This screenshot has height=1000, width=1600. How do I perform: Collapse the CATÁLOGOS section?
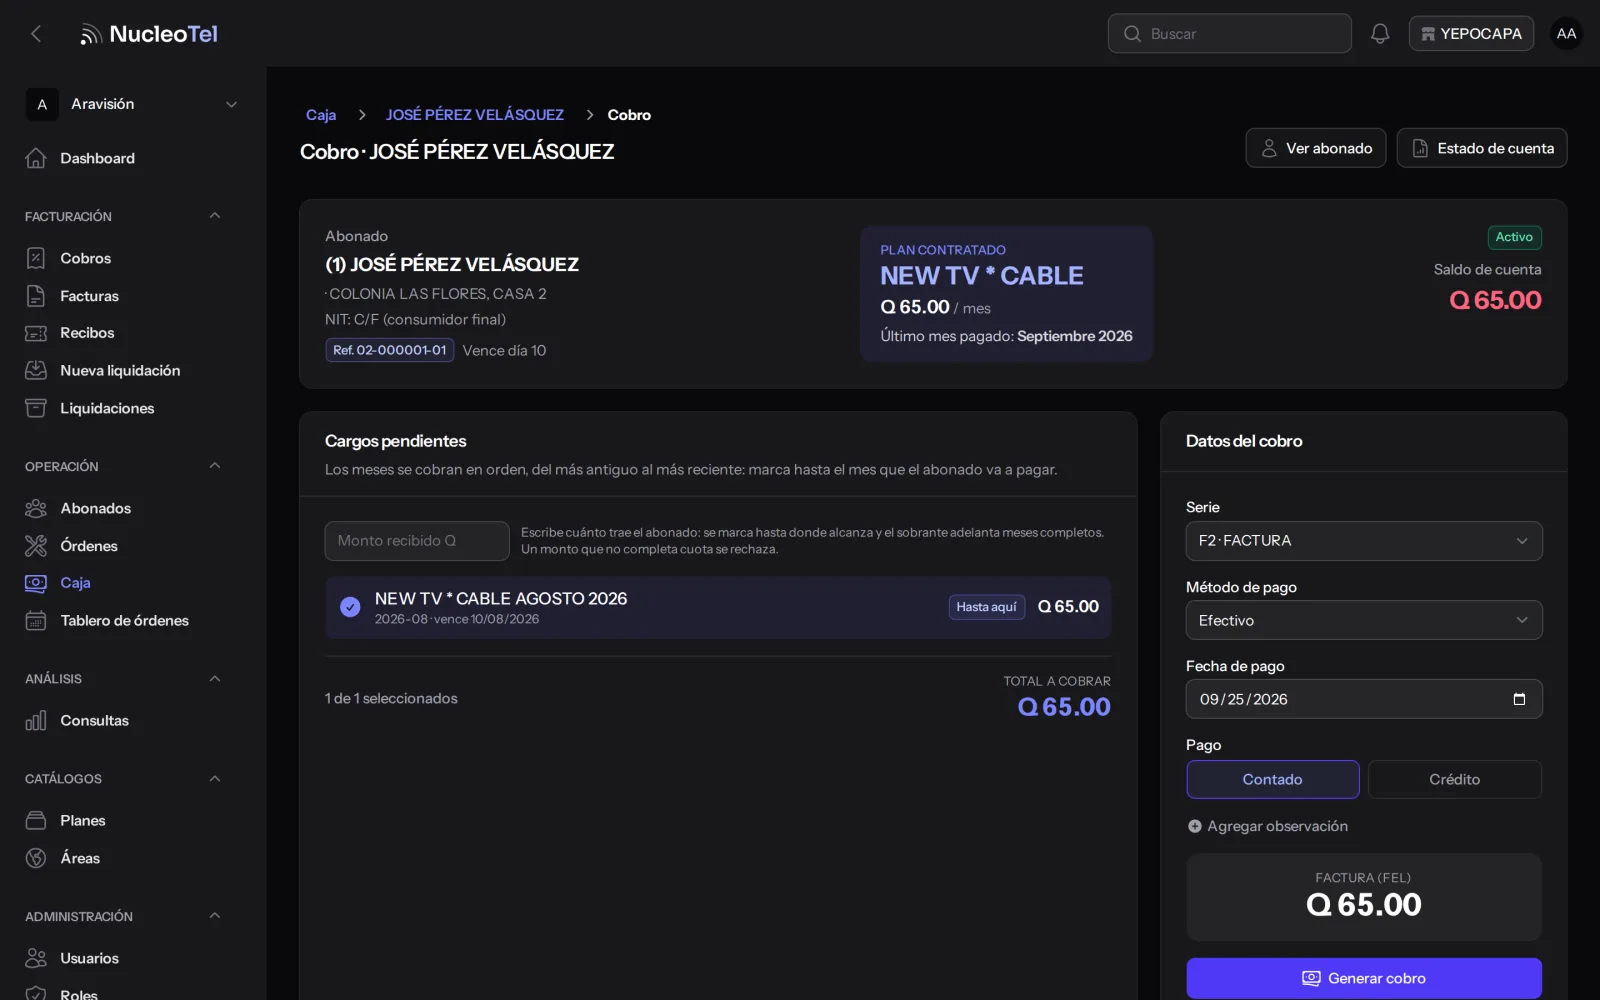[214, 779]
